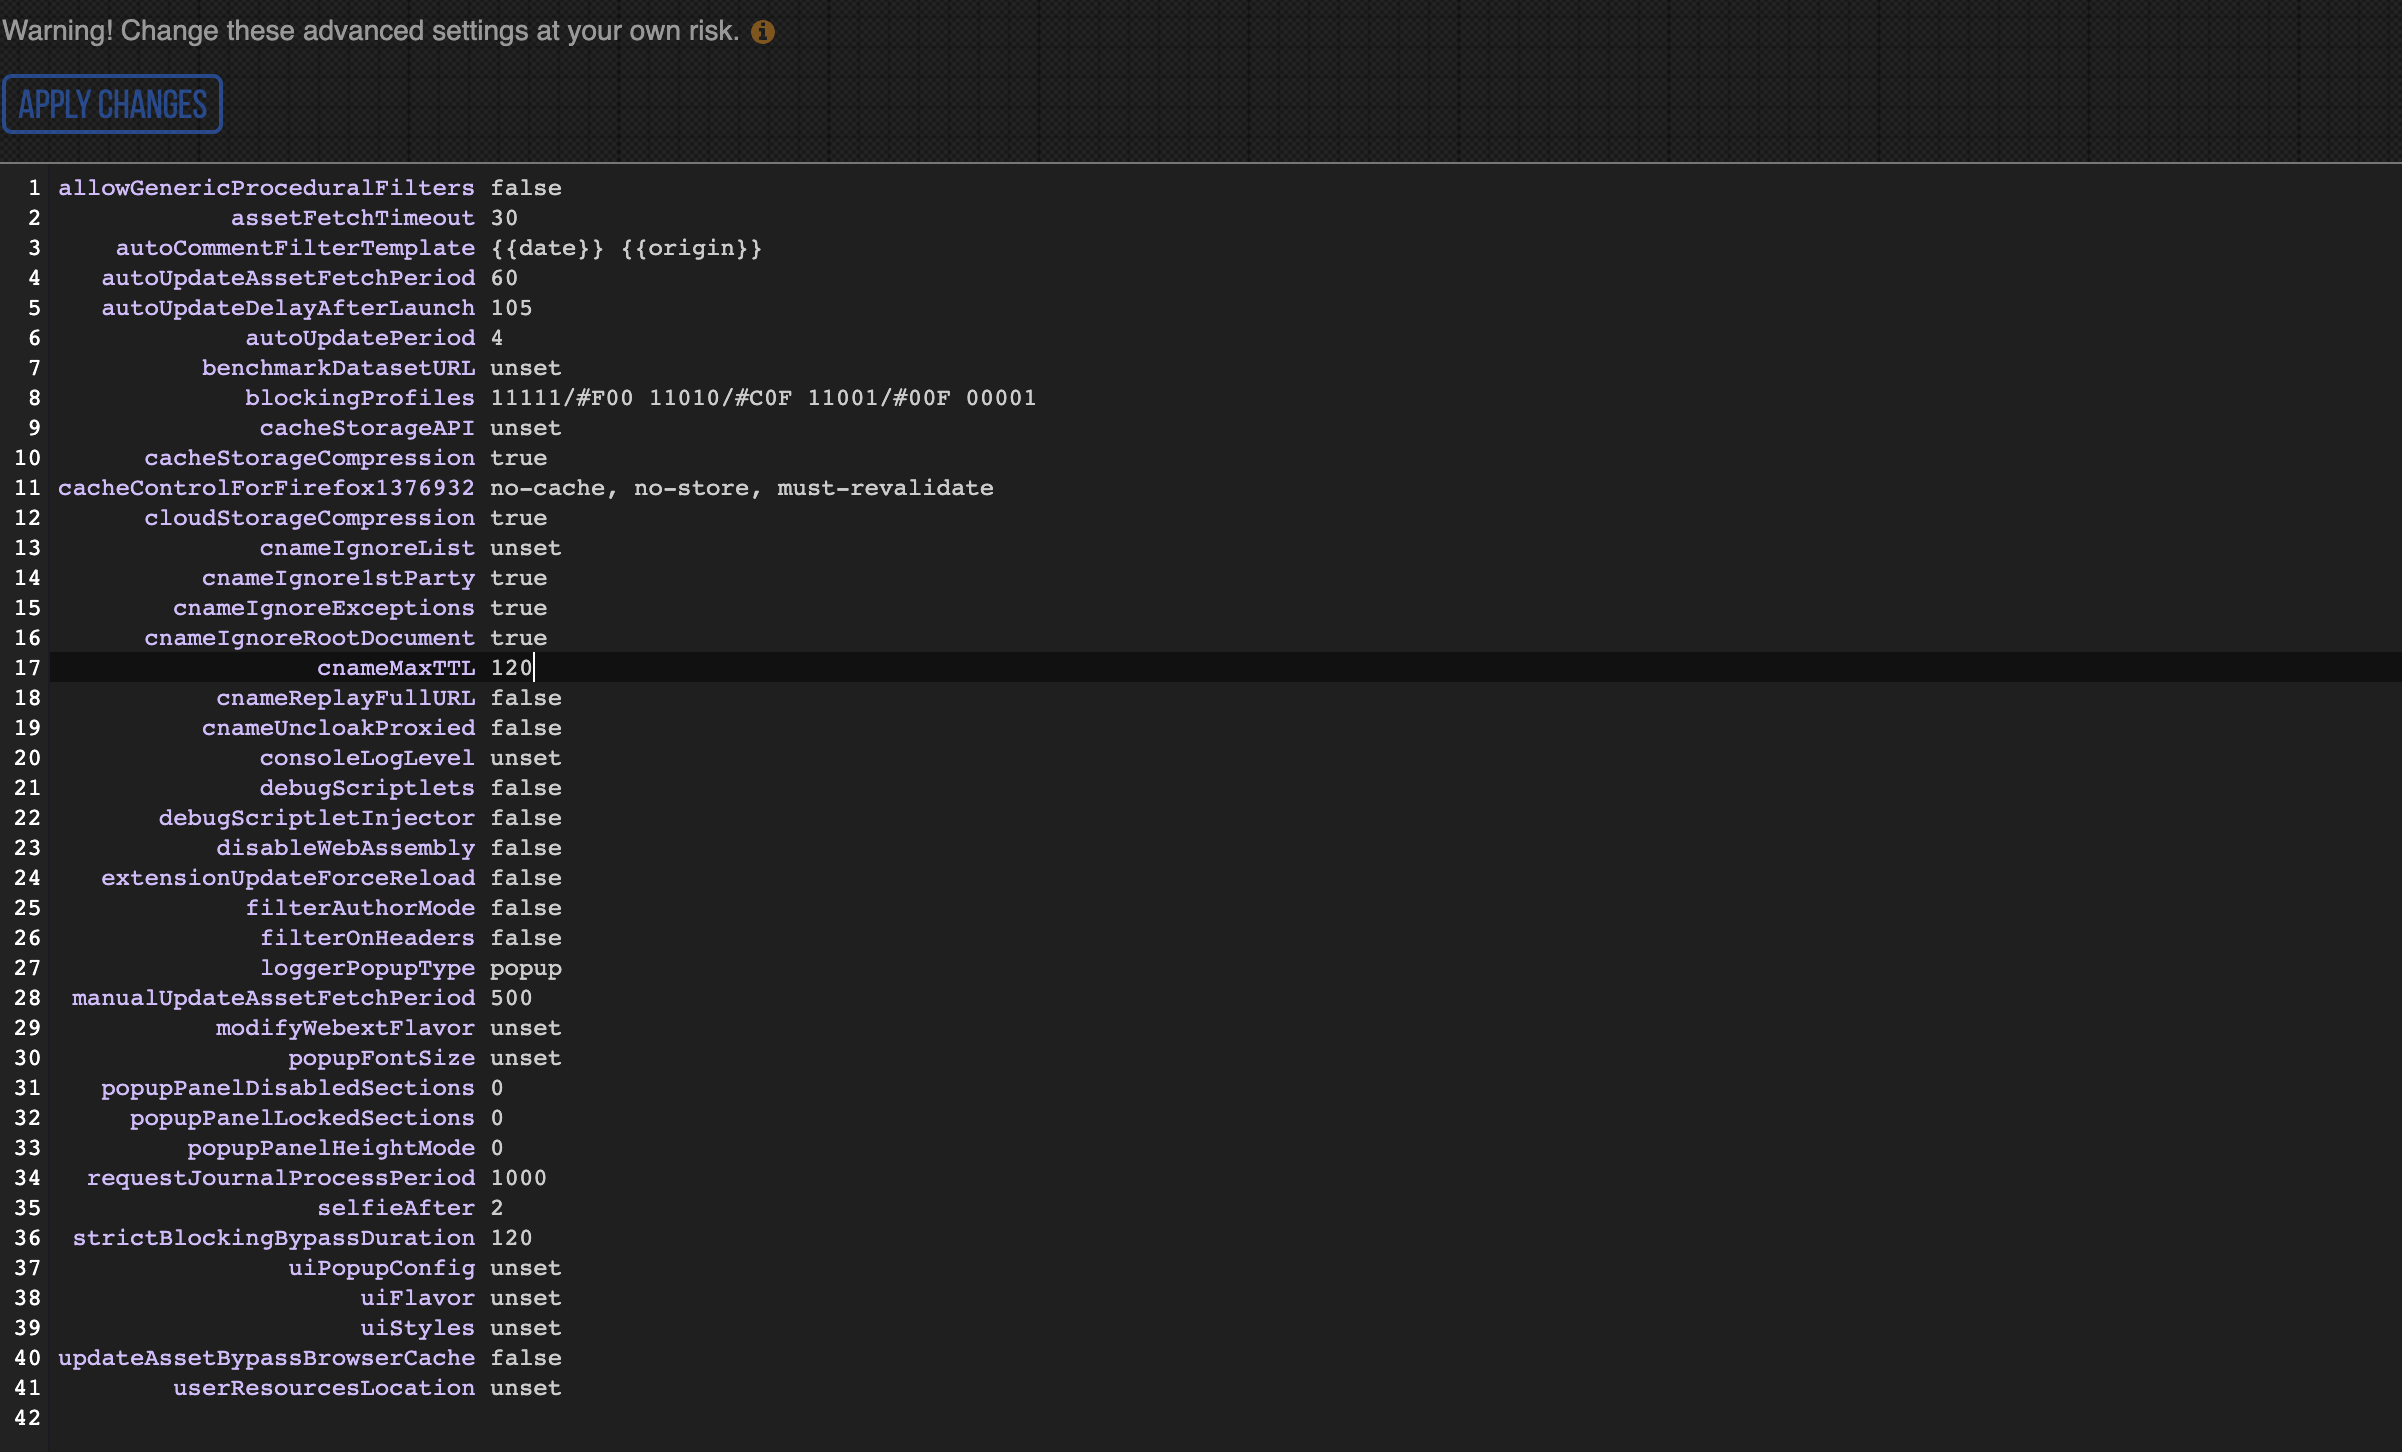Screen dimensions: 2402x1452
Task: Click the loggerPopupType popup value
Action: click(525, 968)
